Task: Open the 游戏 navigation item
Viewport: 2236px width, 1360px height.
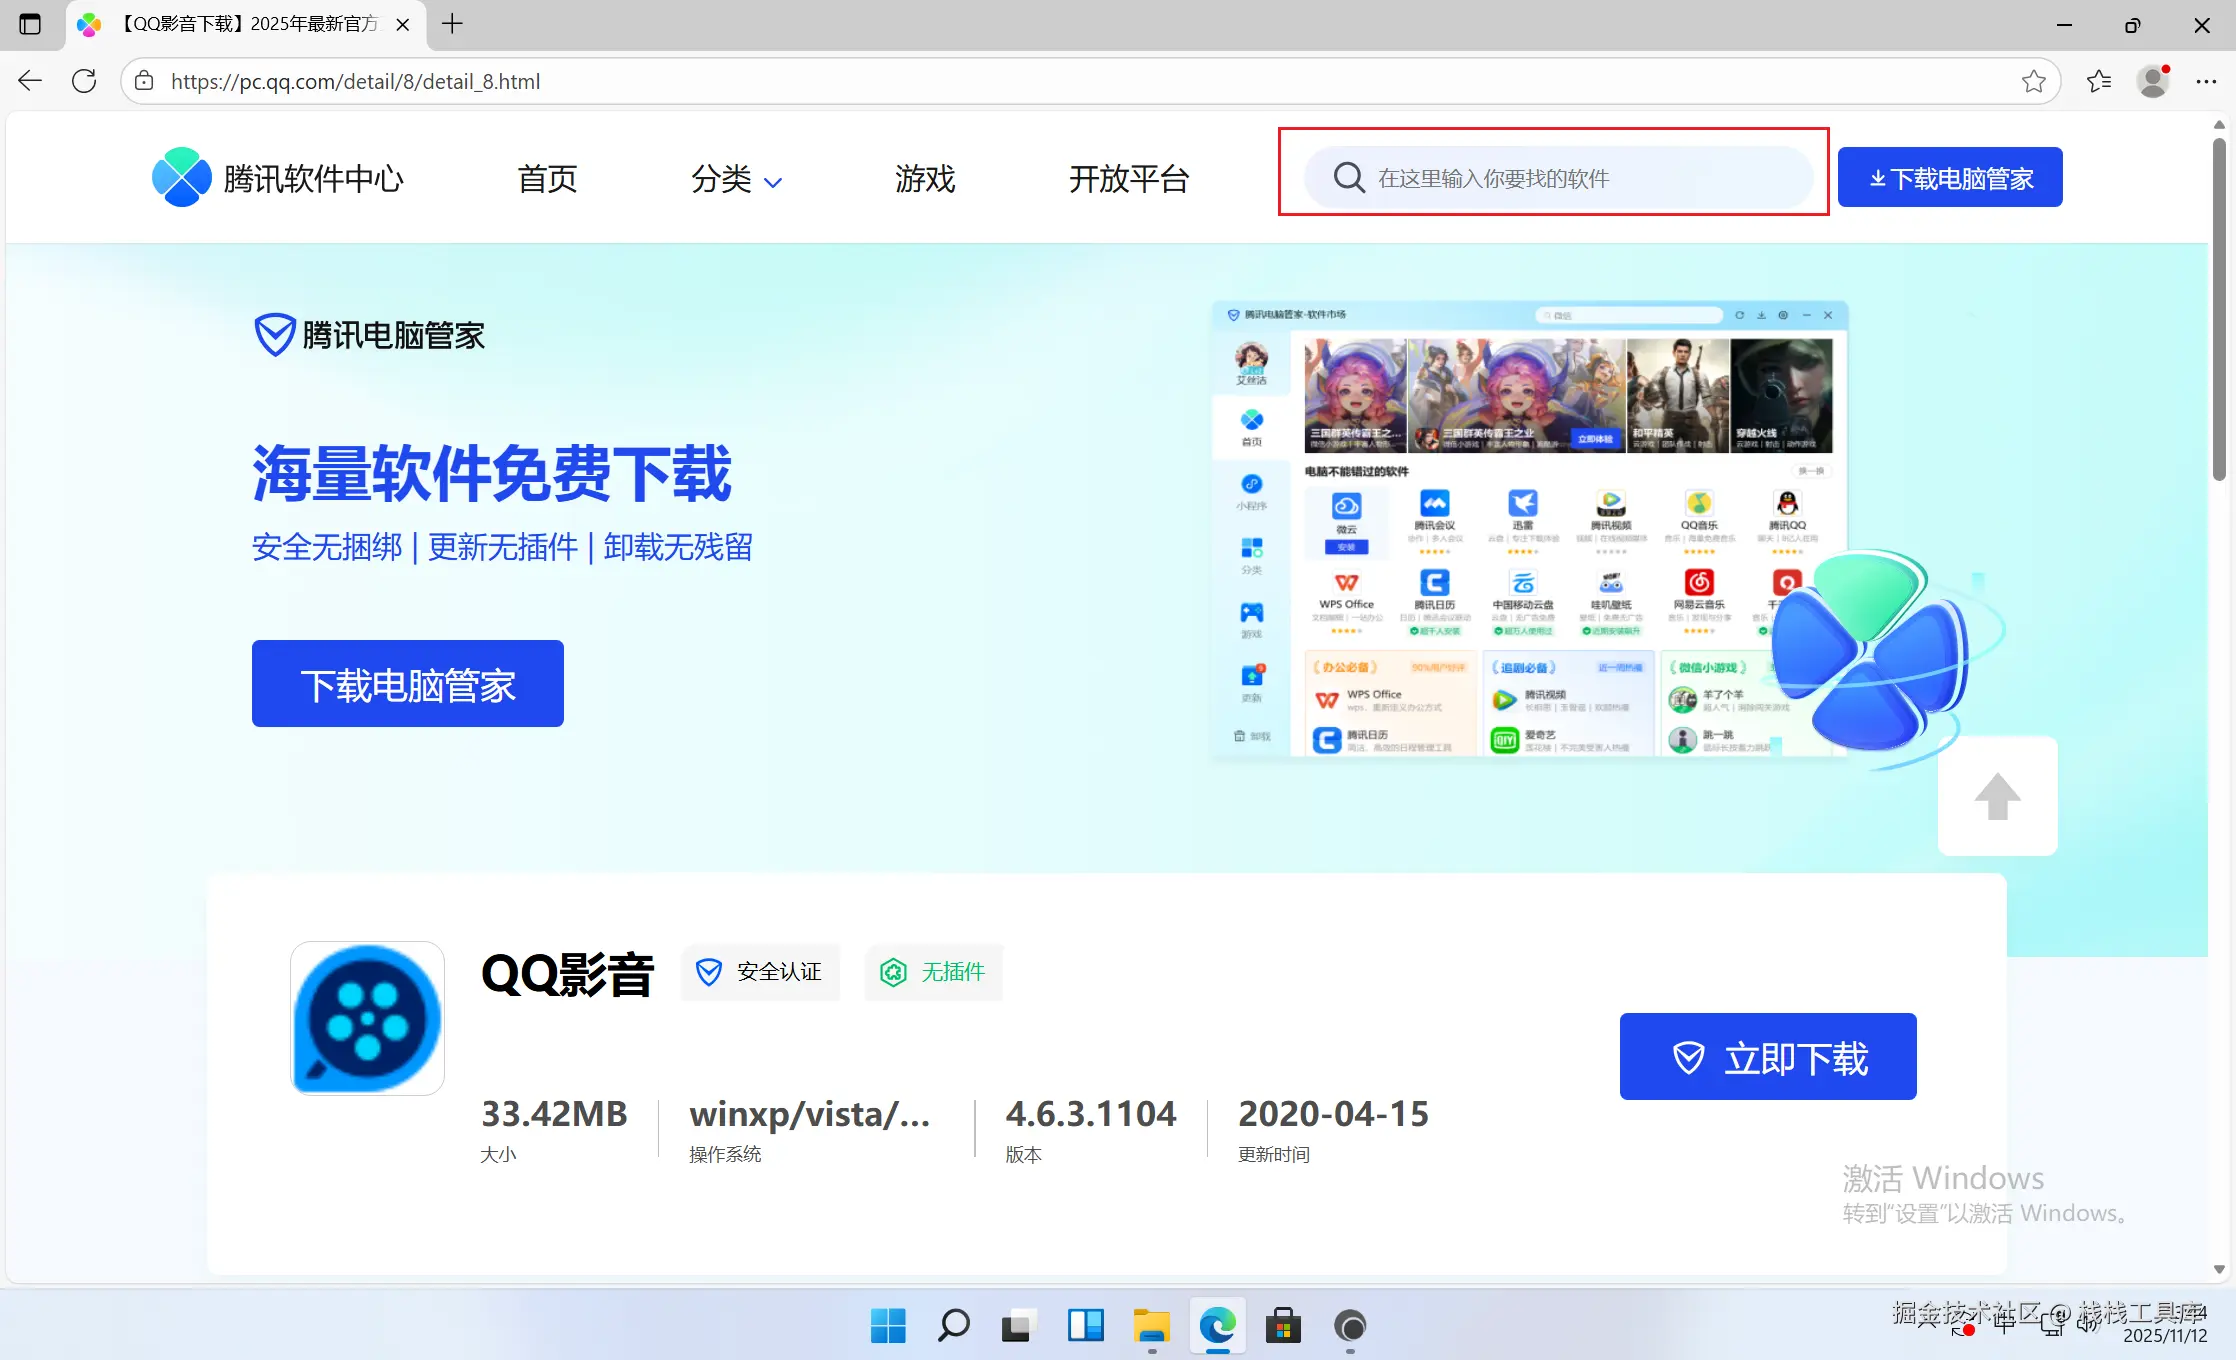Action: (x=925, y=179)
